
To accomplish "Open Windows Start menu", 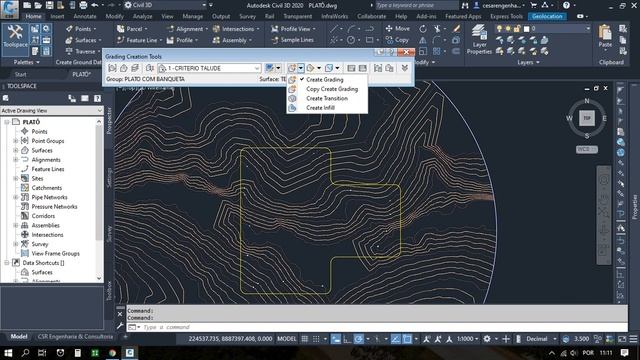I will coord(8,353).
